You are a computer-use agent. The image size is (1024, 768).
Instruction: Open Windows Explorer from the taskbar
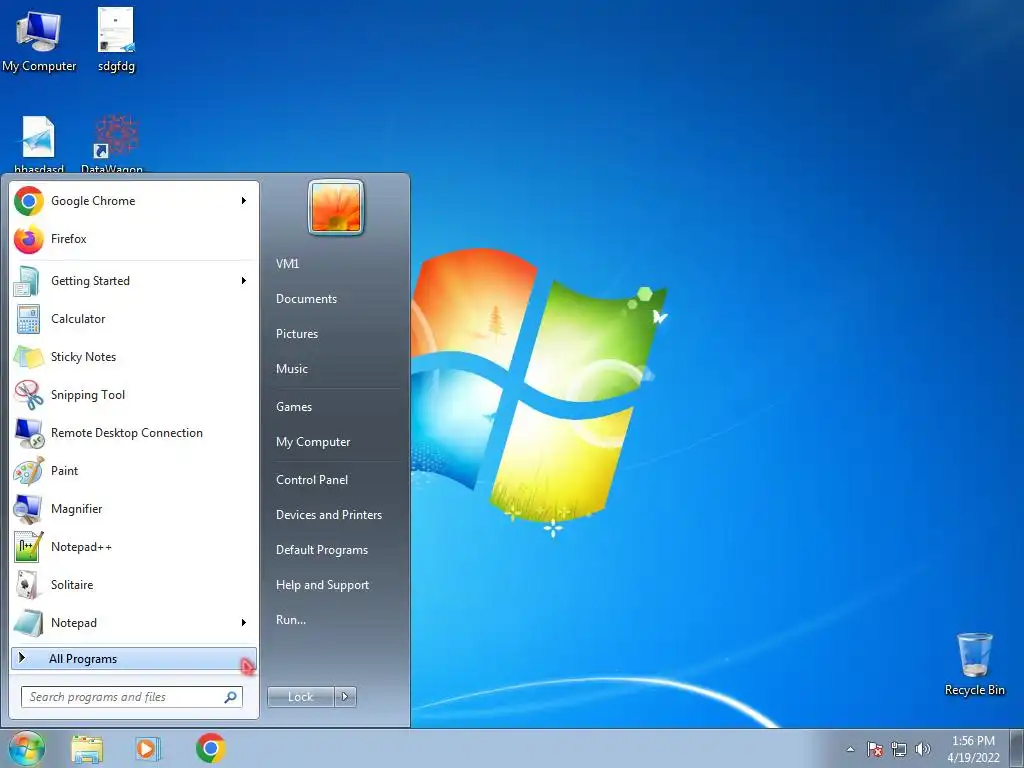[x=87, y=749]
